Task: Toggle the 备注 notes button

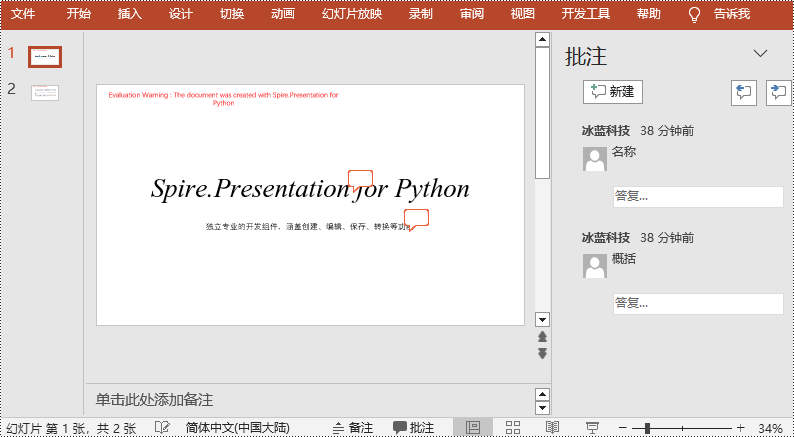Action: [353, 428]
